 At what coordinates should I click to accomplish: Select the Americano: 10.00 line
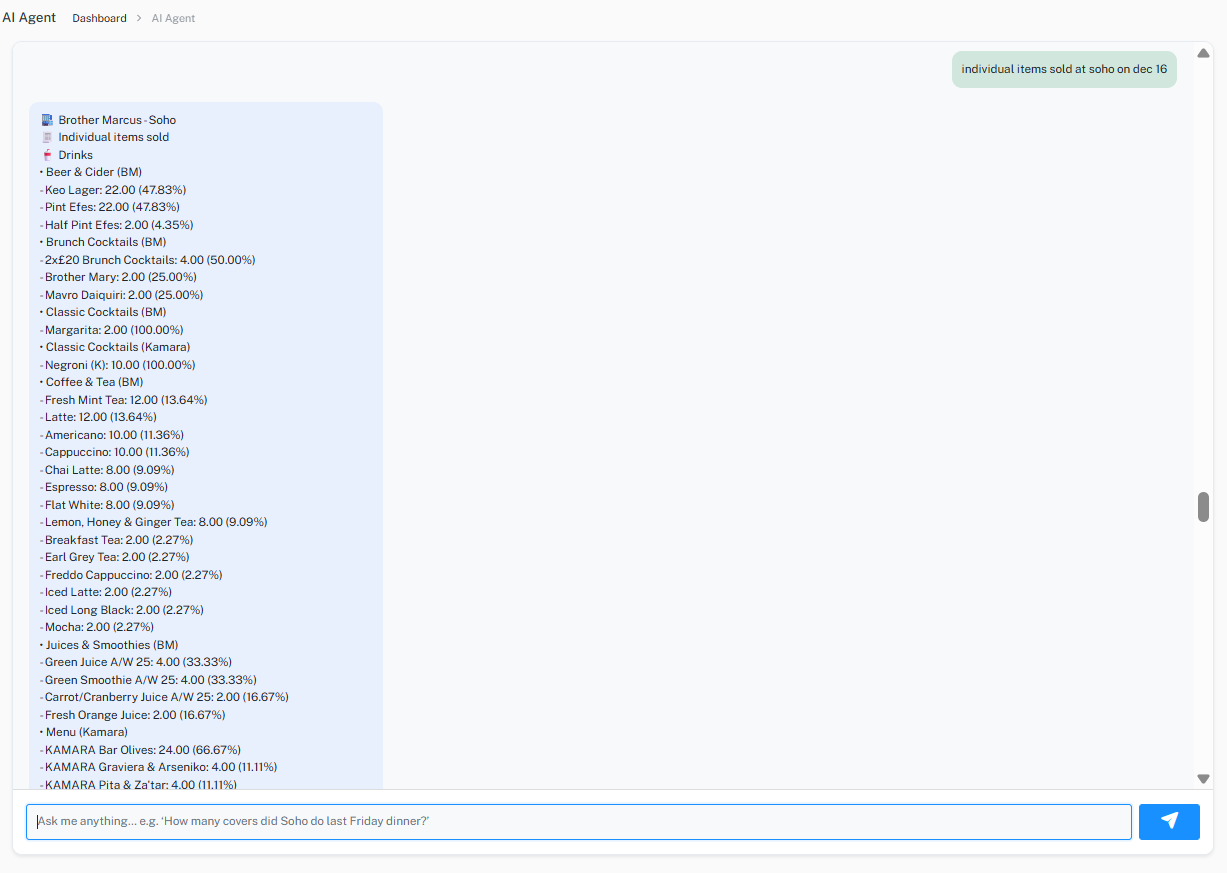pyautogui.click(x=112, y=435)
